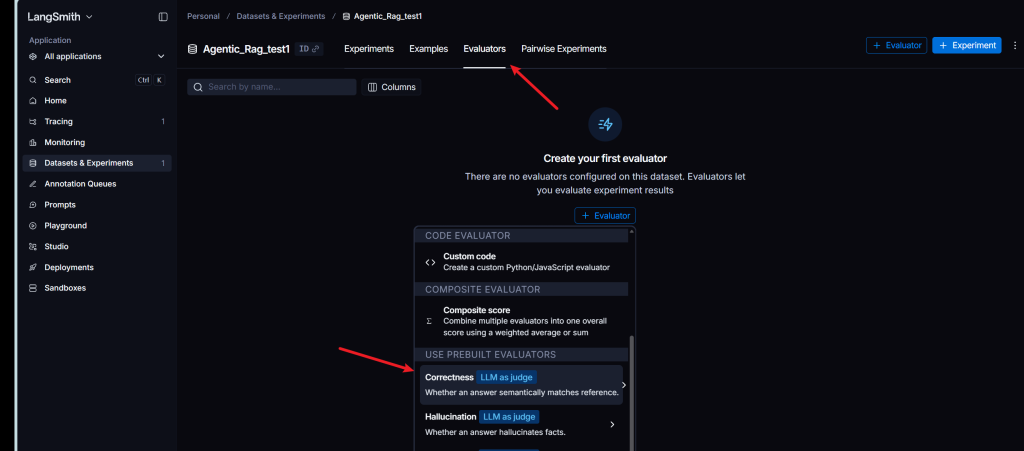Click the Personal breadcrumb link
This screenshot has width=1024, height=451.
pyautogui.click(x=203, y=16)
